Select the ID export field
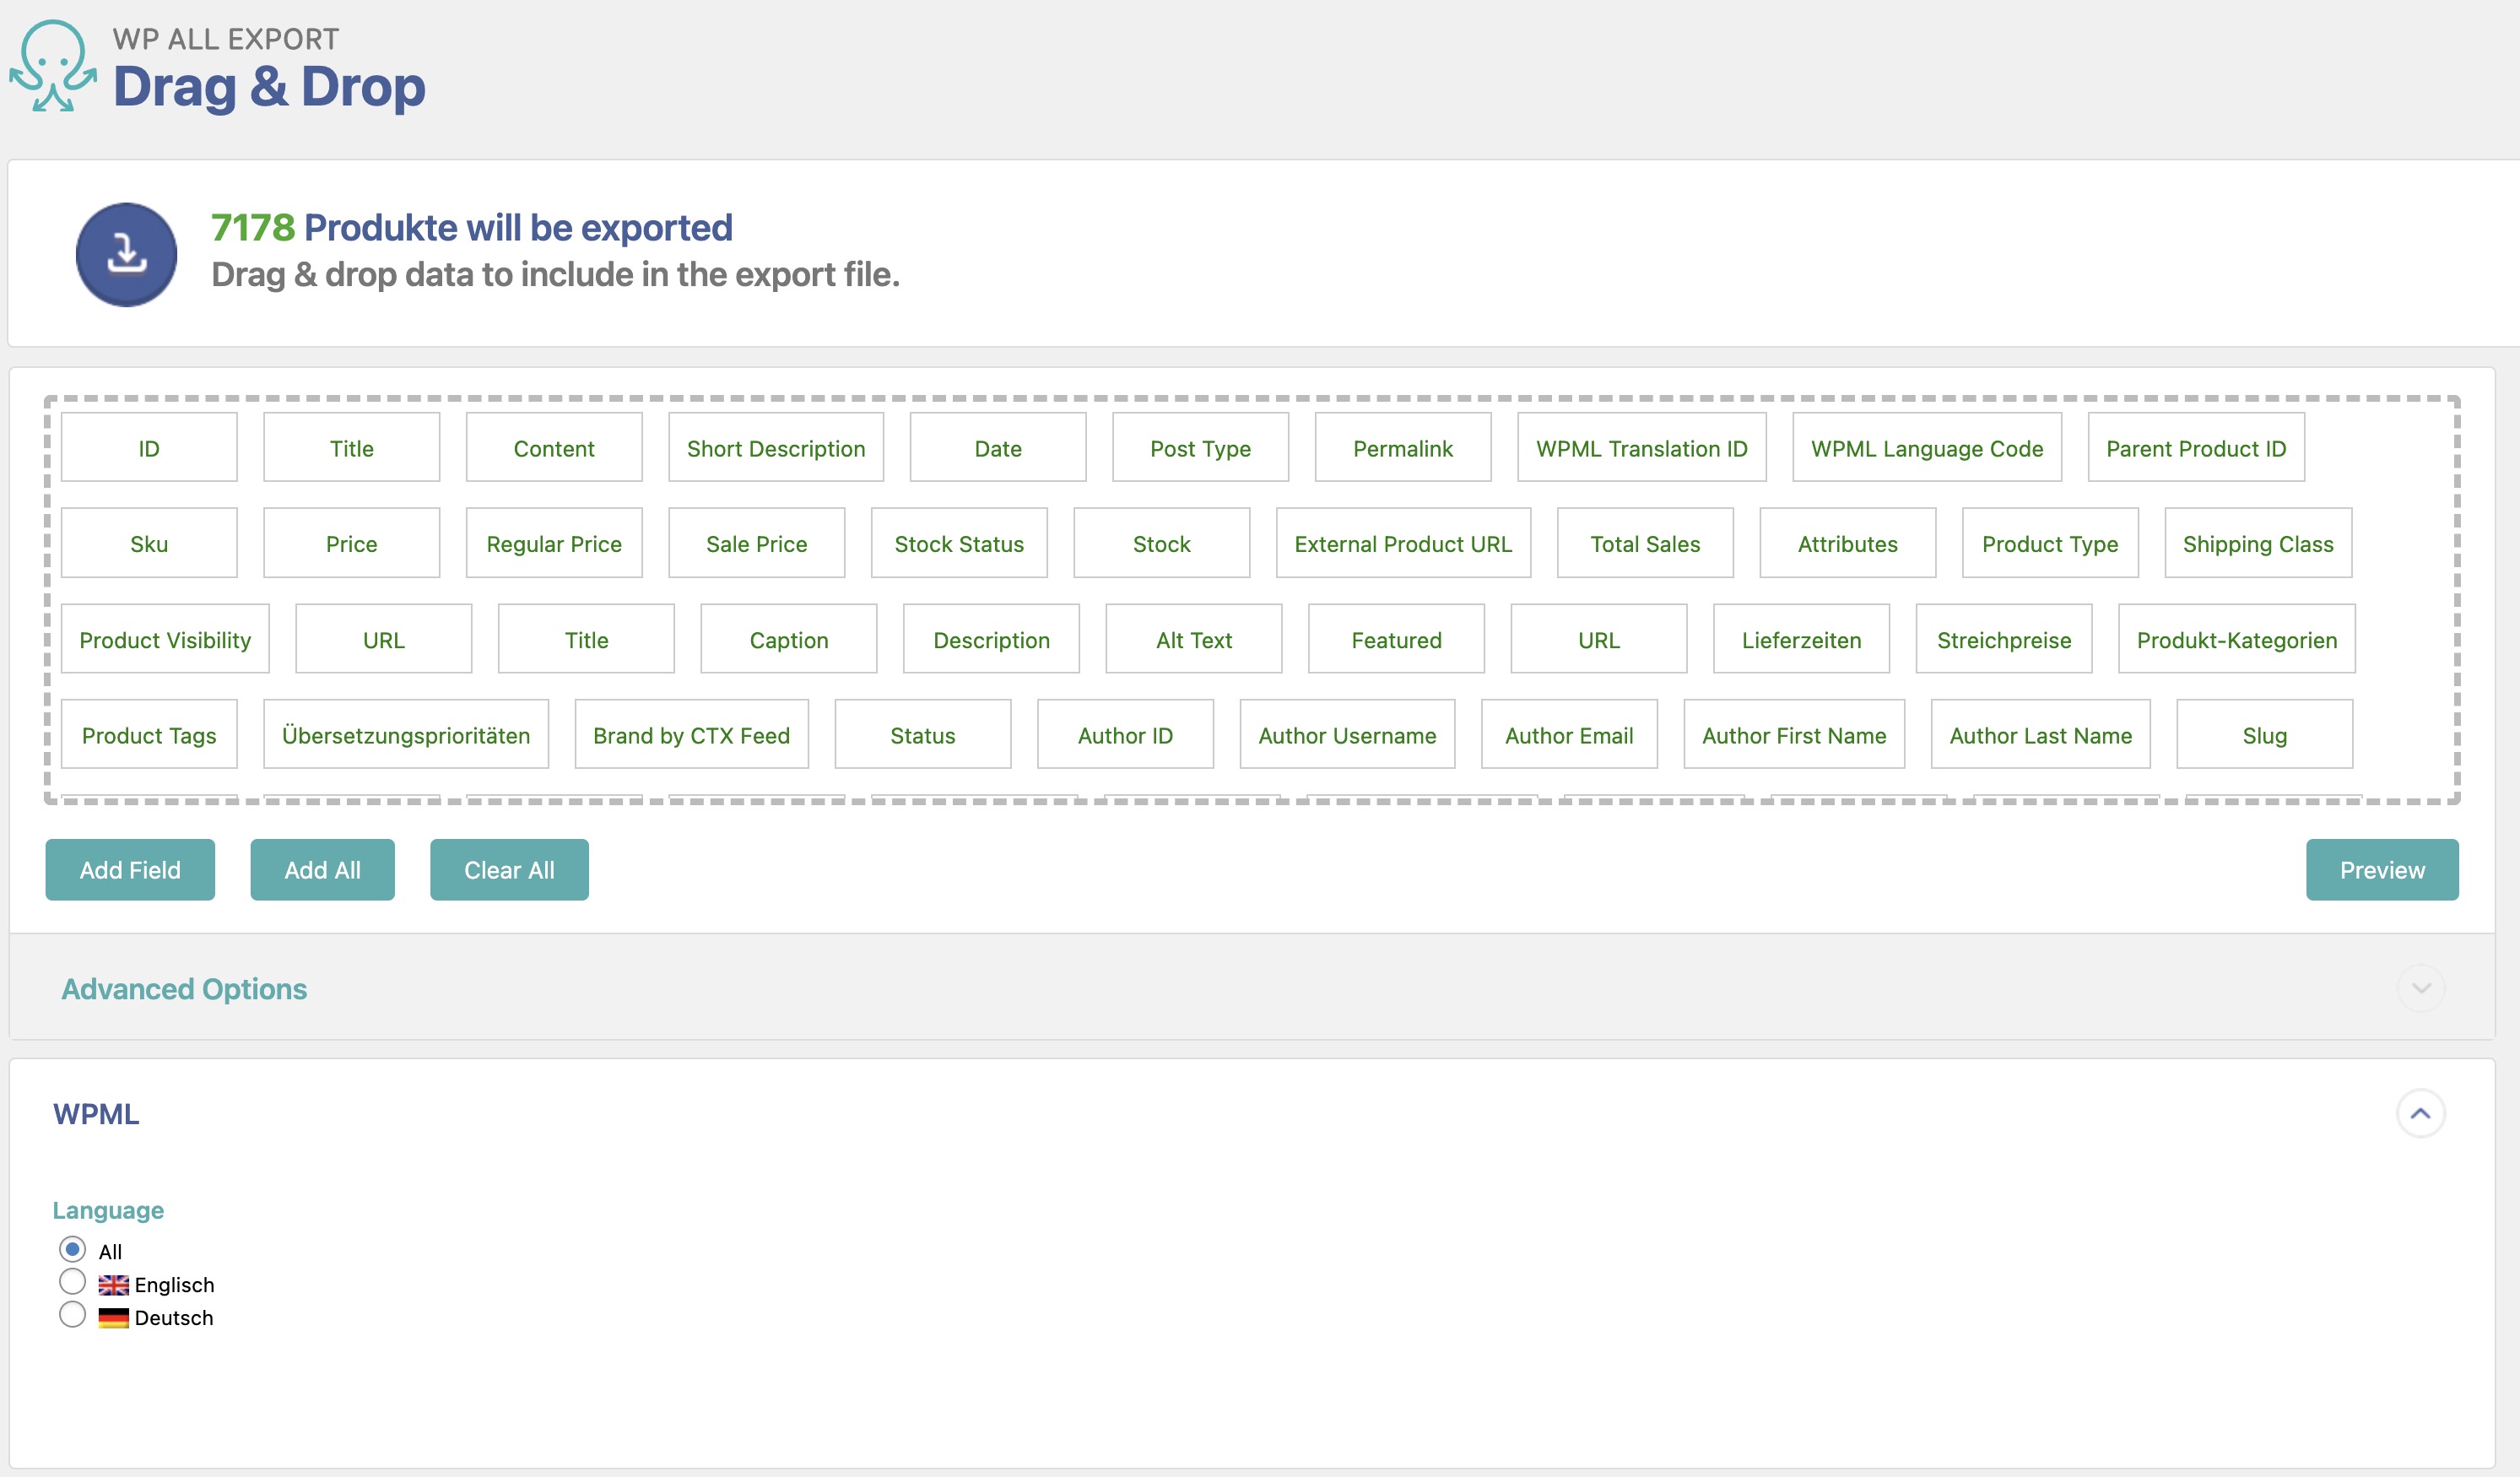 pyautogui.click(x=149, y=448)
